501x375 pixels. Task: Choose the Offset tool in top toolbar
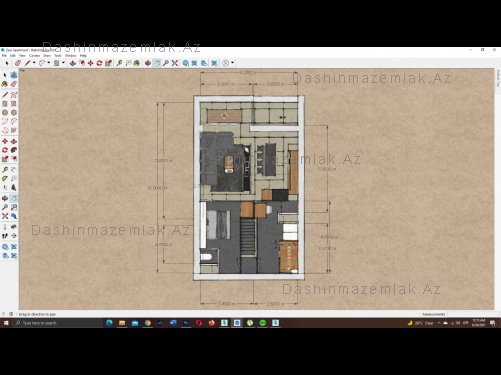click(82, 63)
